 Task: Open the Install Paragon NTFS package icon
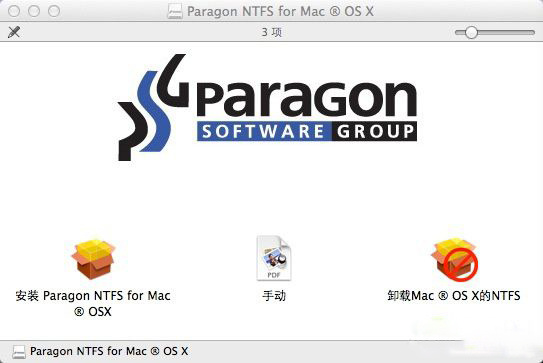pos(93,259)
